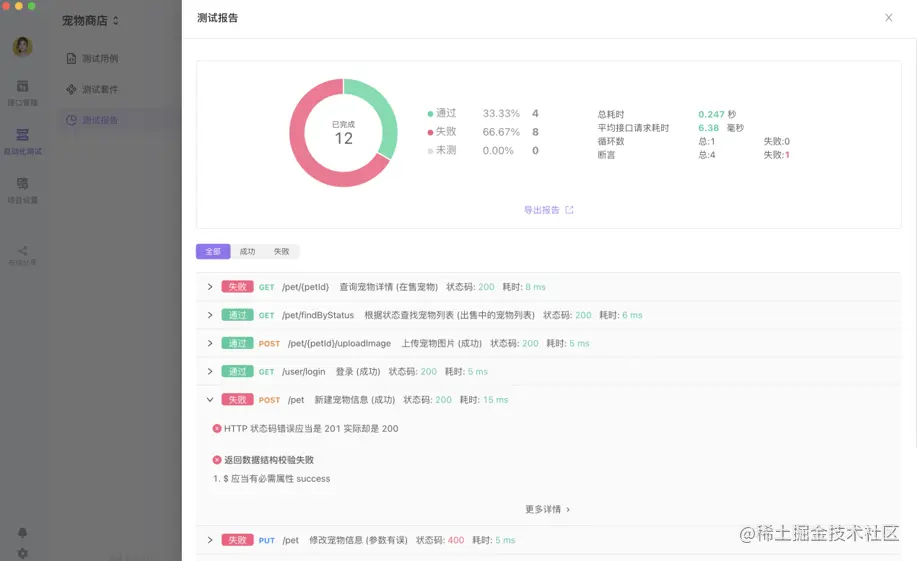The image size is (917, 561).
Task: Open the 宠物商店 project switcher
Action: 91,20
